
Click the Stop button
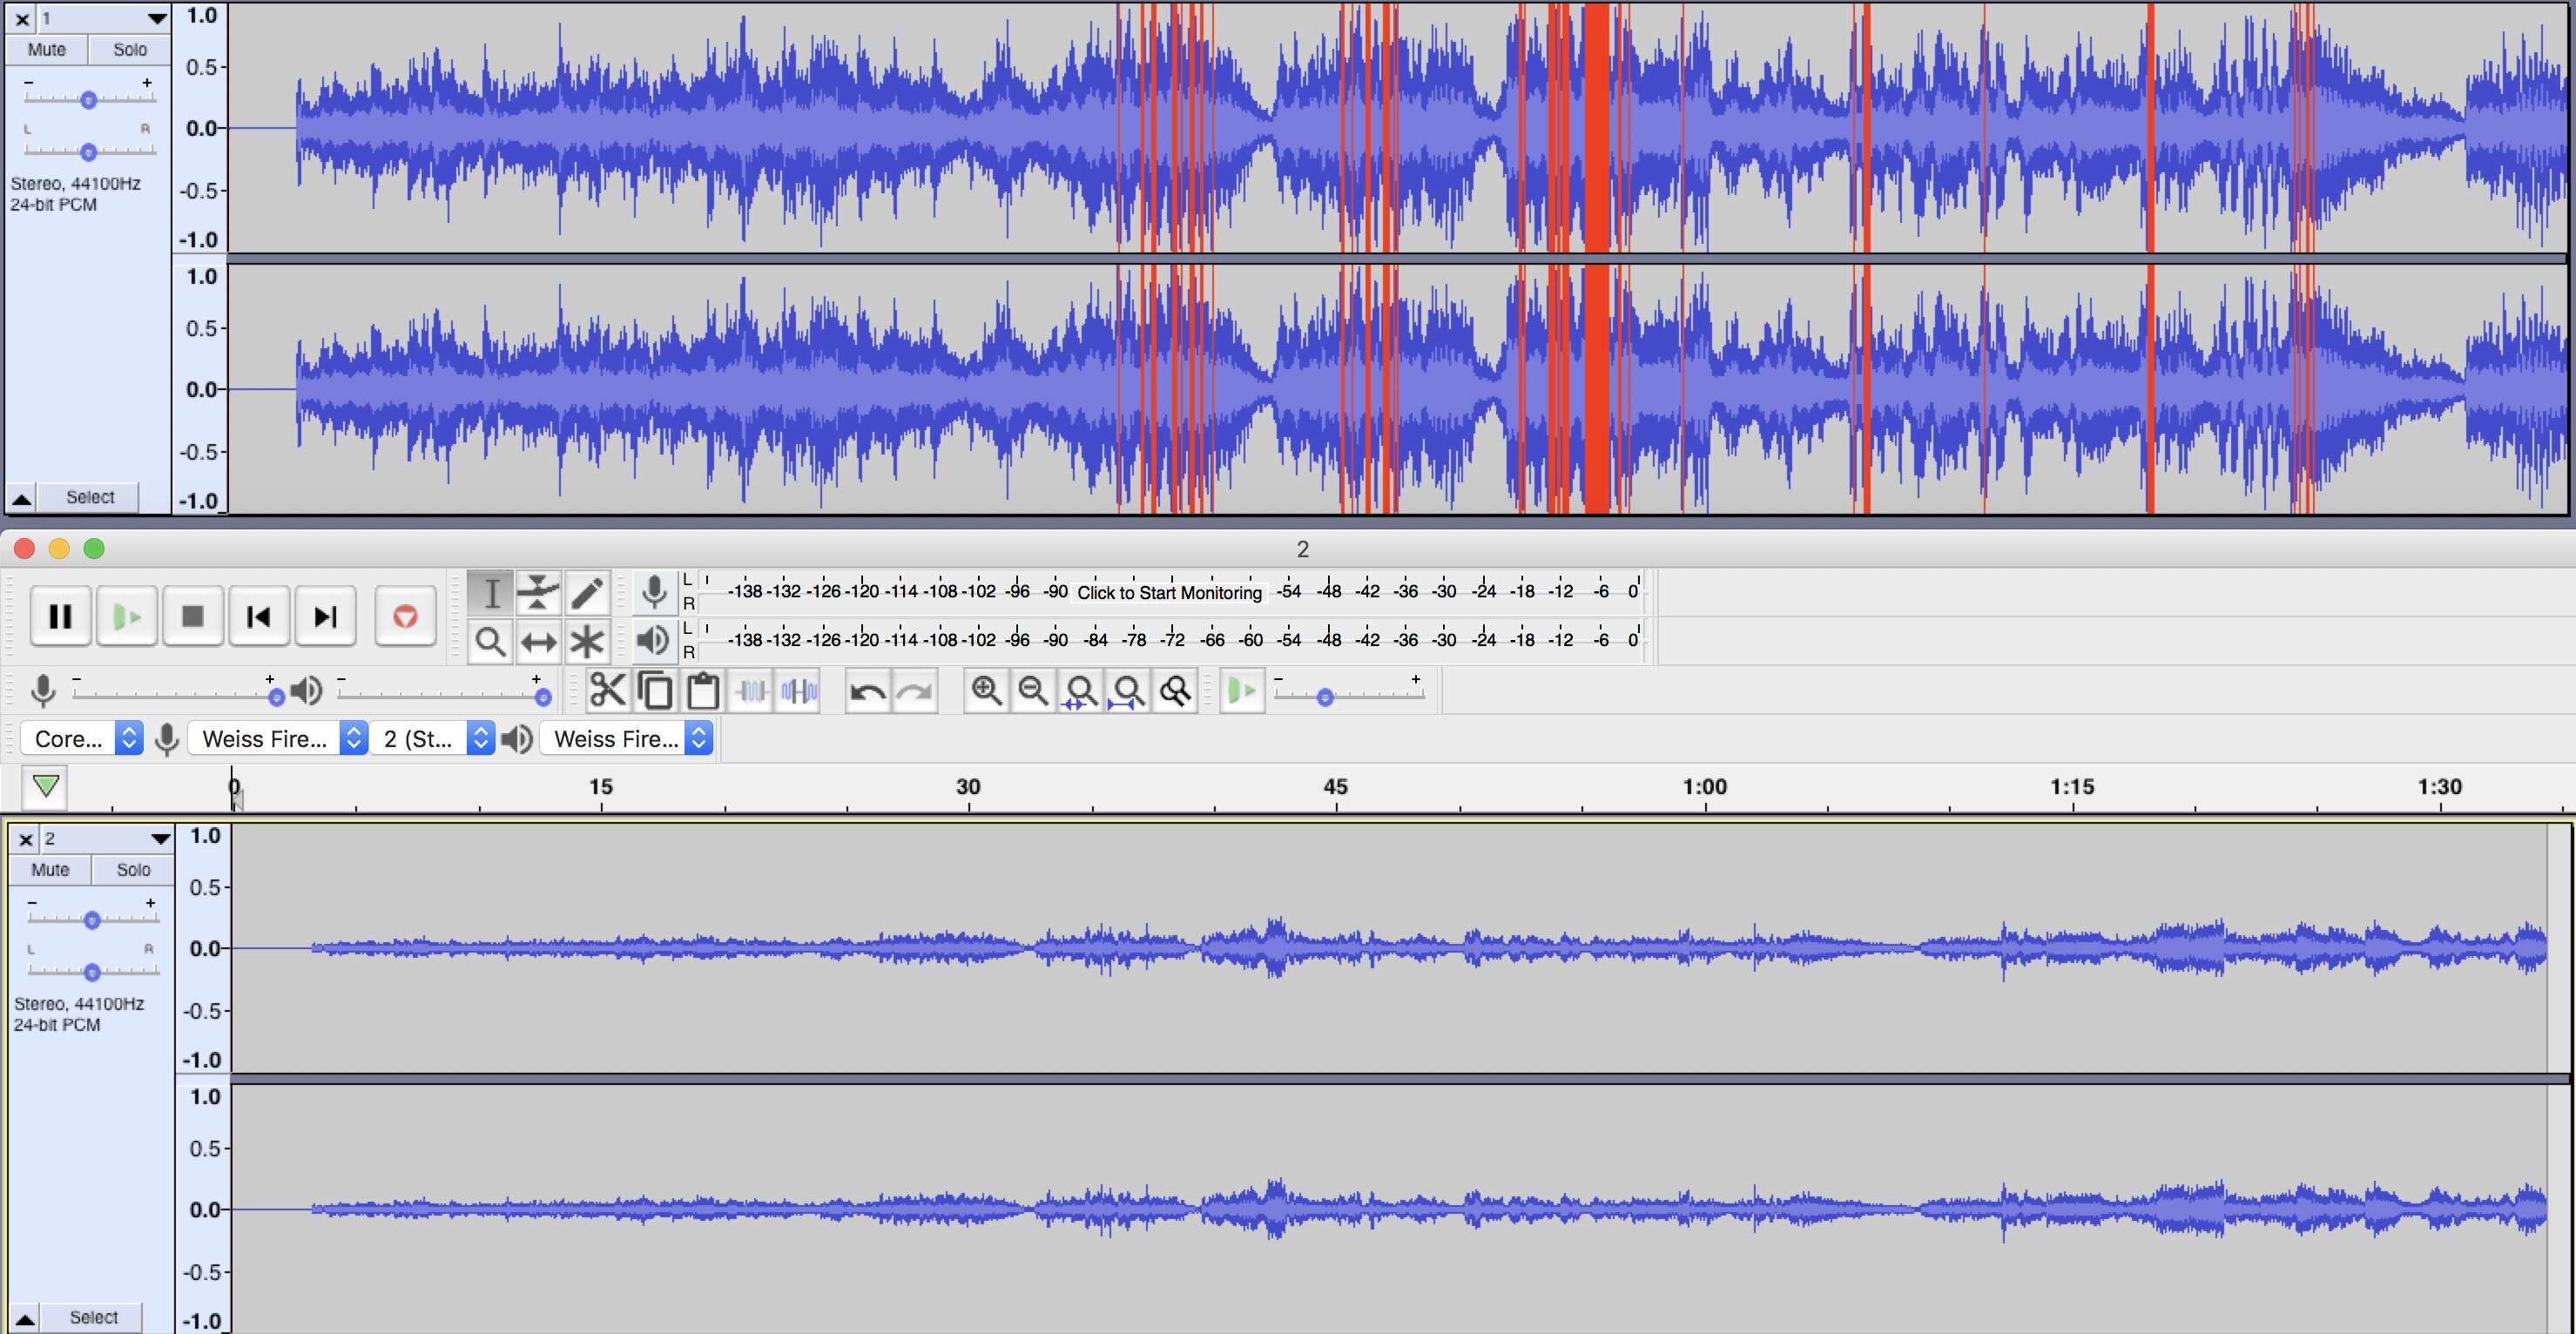(193, 616)
